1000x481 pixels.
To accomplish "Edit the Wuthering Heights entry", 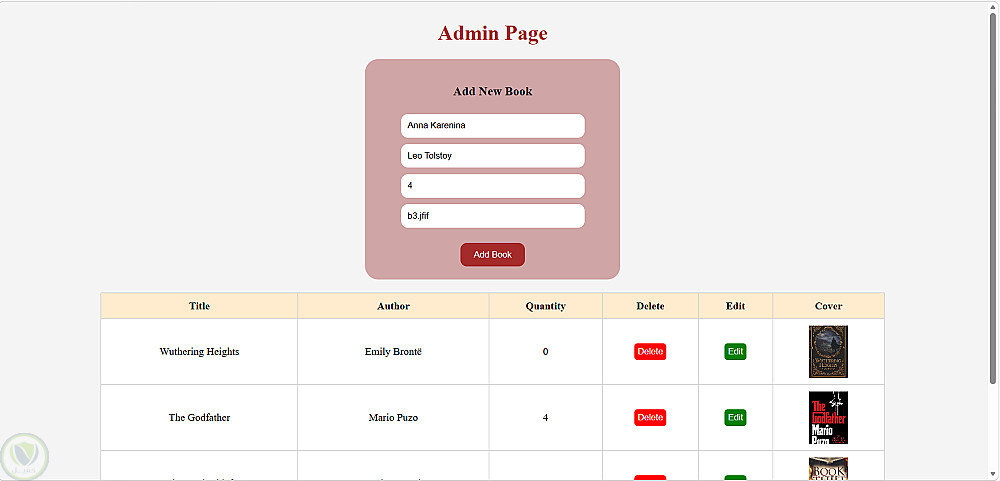I will pyautogui.click(x=735, y=352).
